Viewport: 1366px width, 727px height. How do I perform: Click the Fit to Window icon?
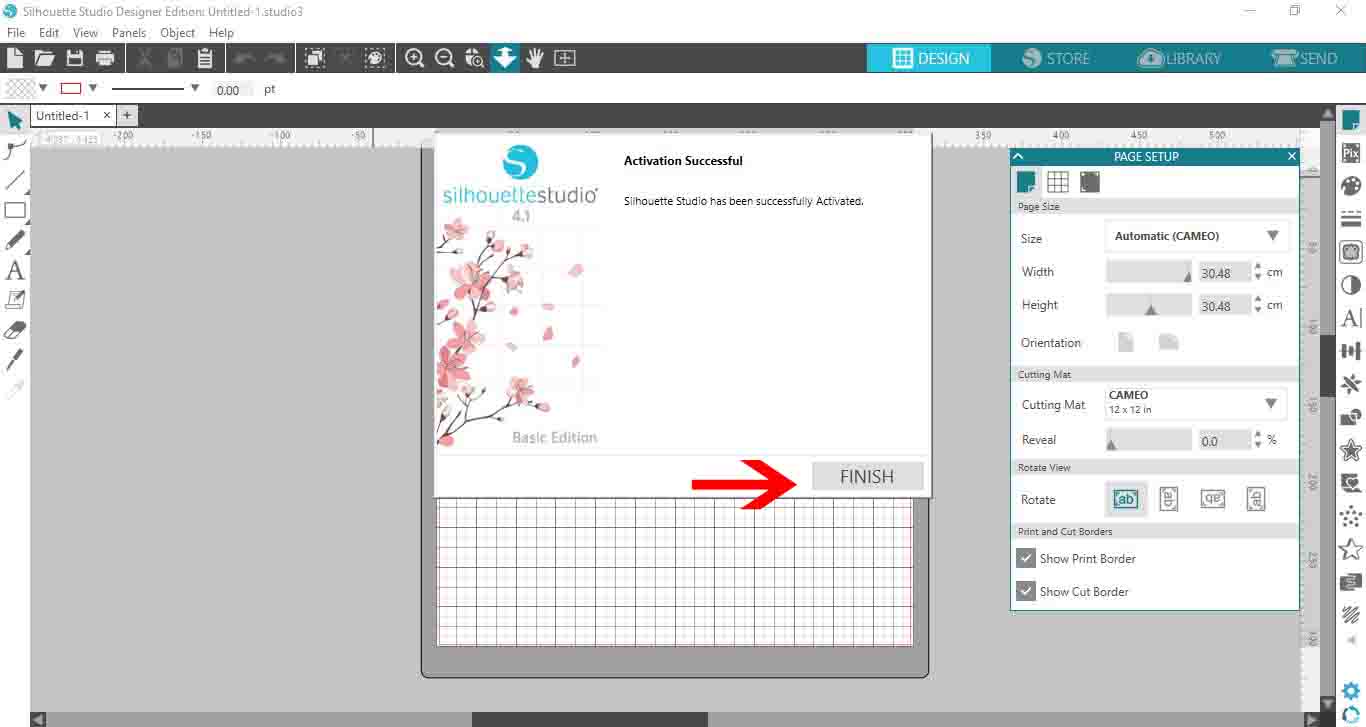pyautogui.click(x=565, y=58)
